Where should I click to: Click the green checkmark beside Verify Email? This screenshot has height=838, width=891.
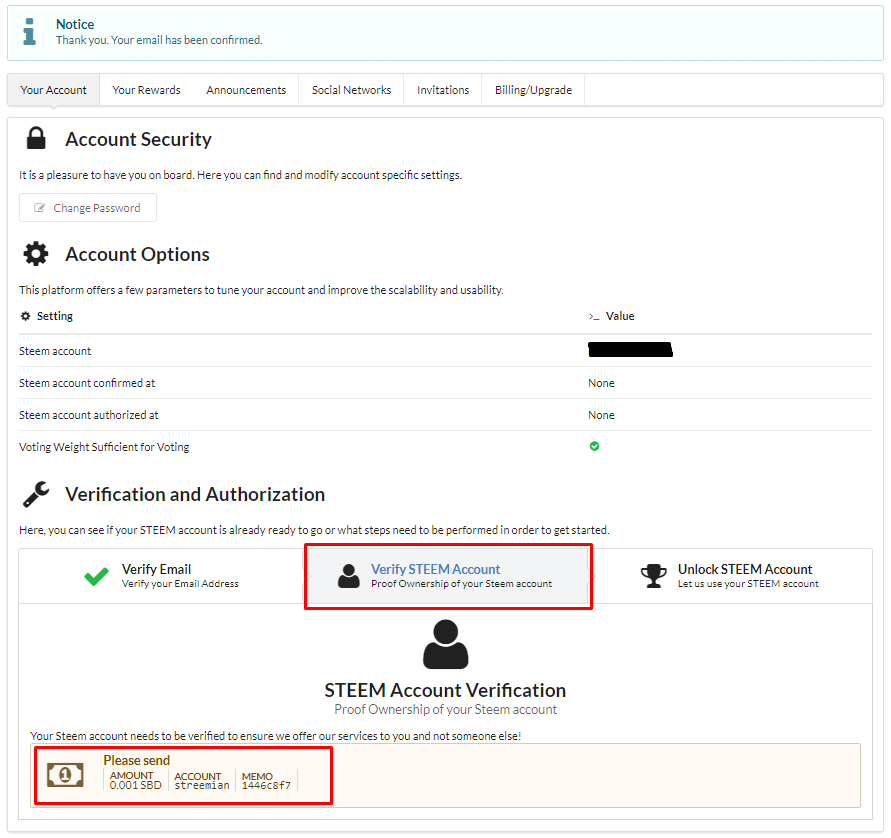pyautogui.click(x=96, y=576)
